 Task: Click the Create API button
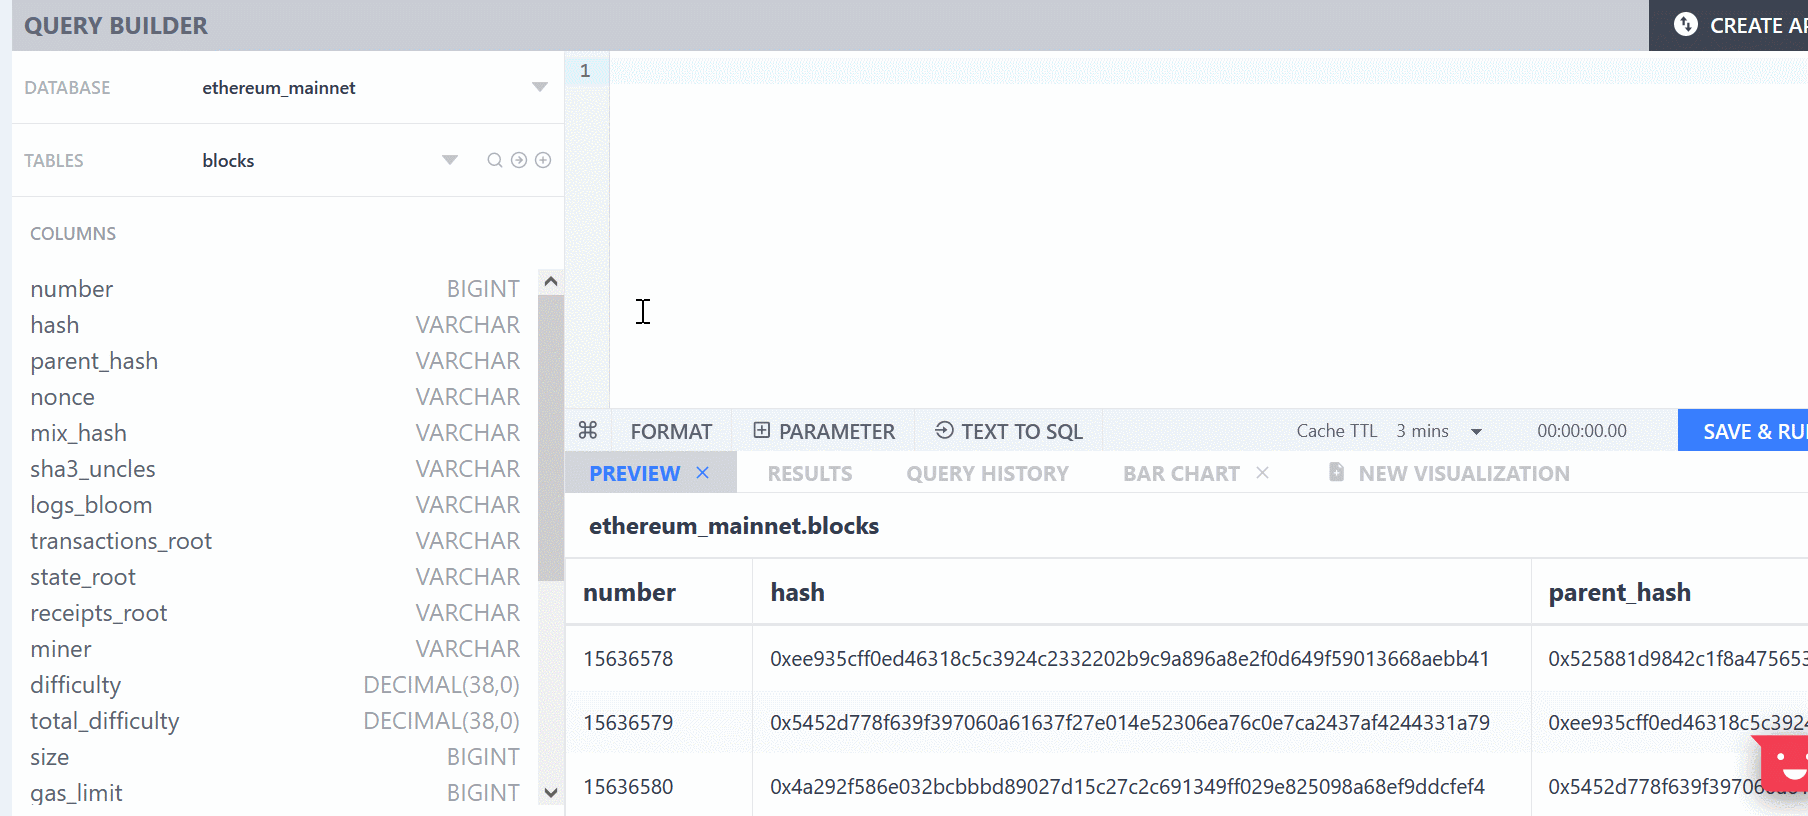click(x=1728, y=25)
